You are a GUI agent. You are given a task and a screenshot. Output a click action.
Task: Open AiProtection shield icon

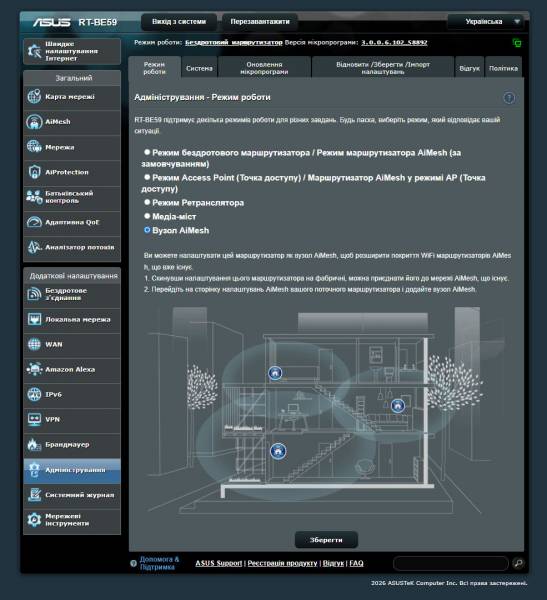pyautogui.click(x=34, y=172)
